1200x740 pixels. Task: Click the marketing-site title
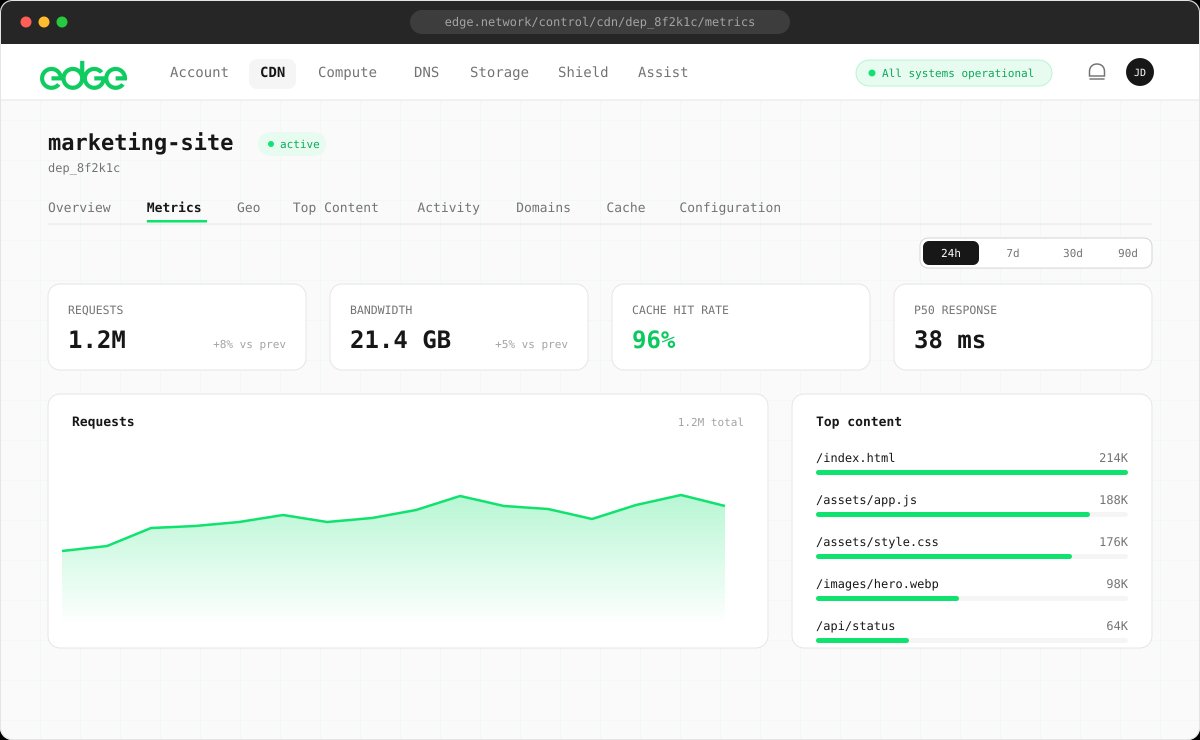pos(141,142)
